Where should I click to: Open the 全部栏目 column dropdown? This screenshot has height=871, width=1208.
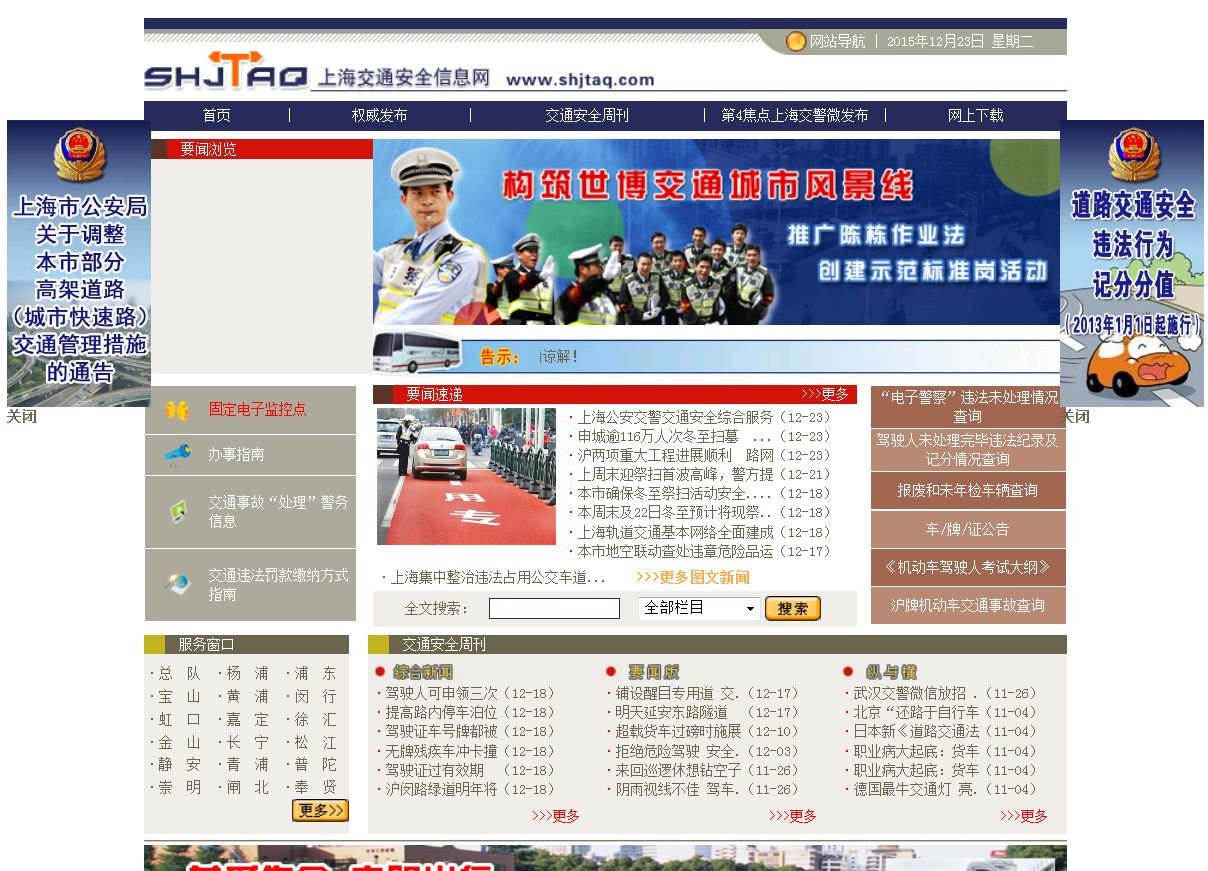click(x=697, y=608)
